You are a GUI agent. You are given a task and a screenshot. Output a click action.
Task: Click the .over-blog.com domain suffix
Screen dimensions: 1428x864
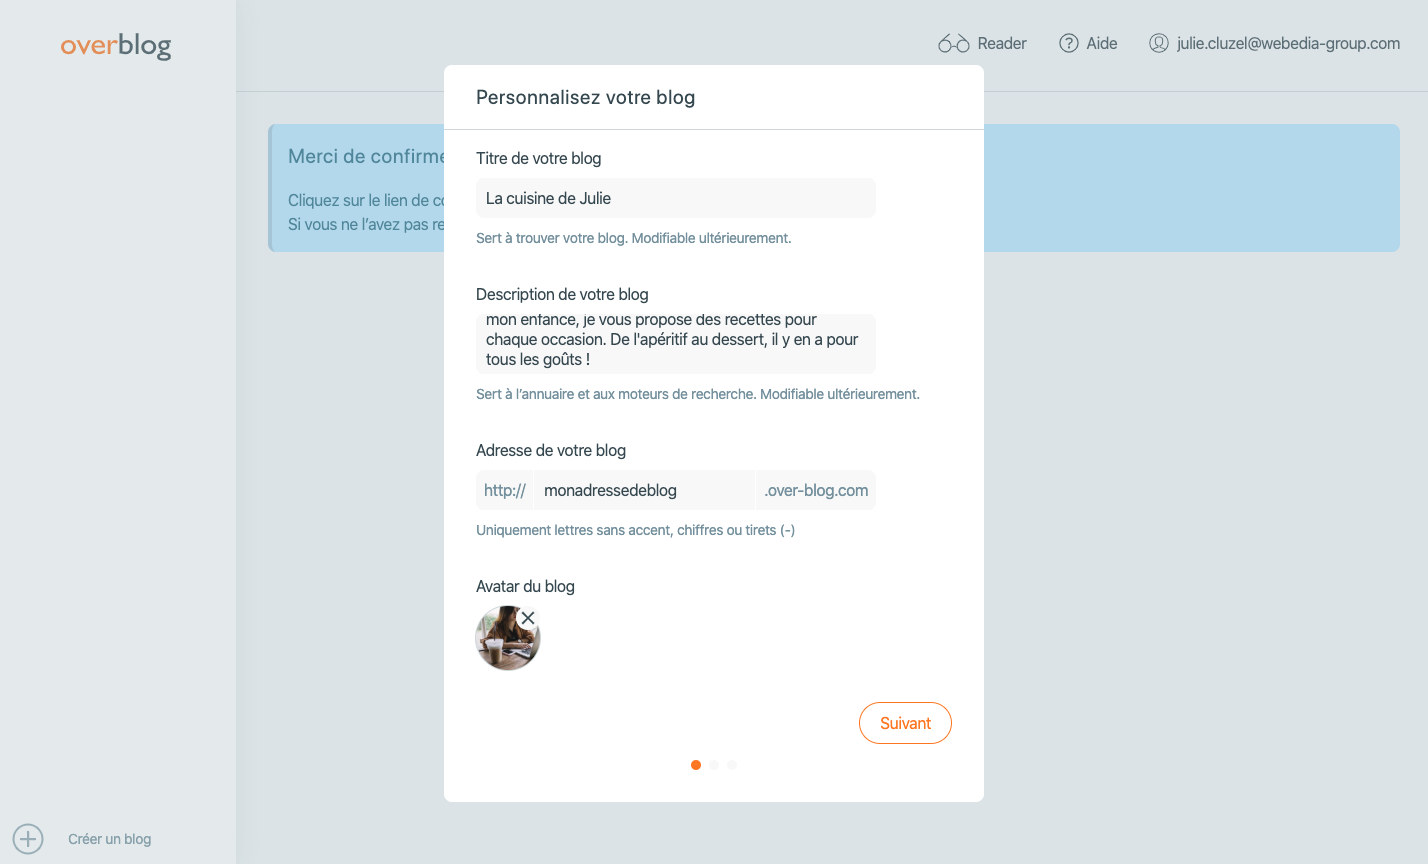[816, 490]
